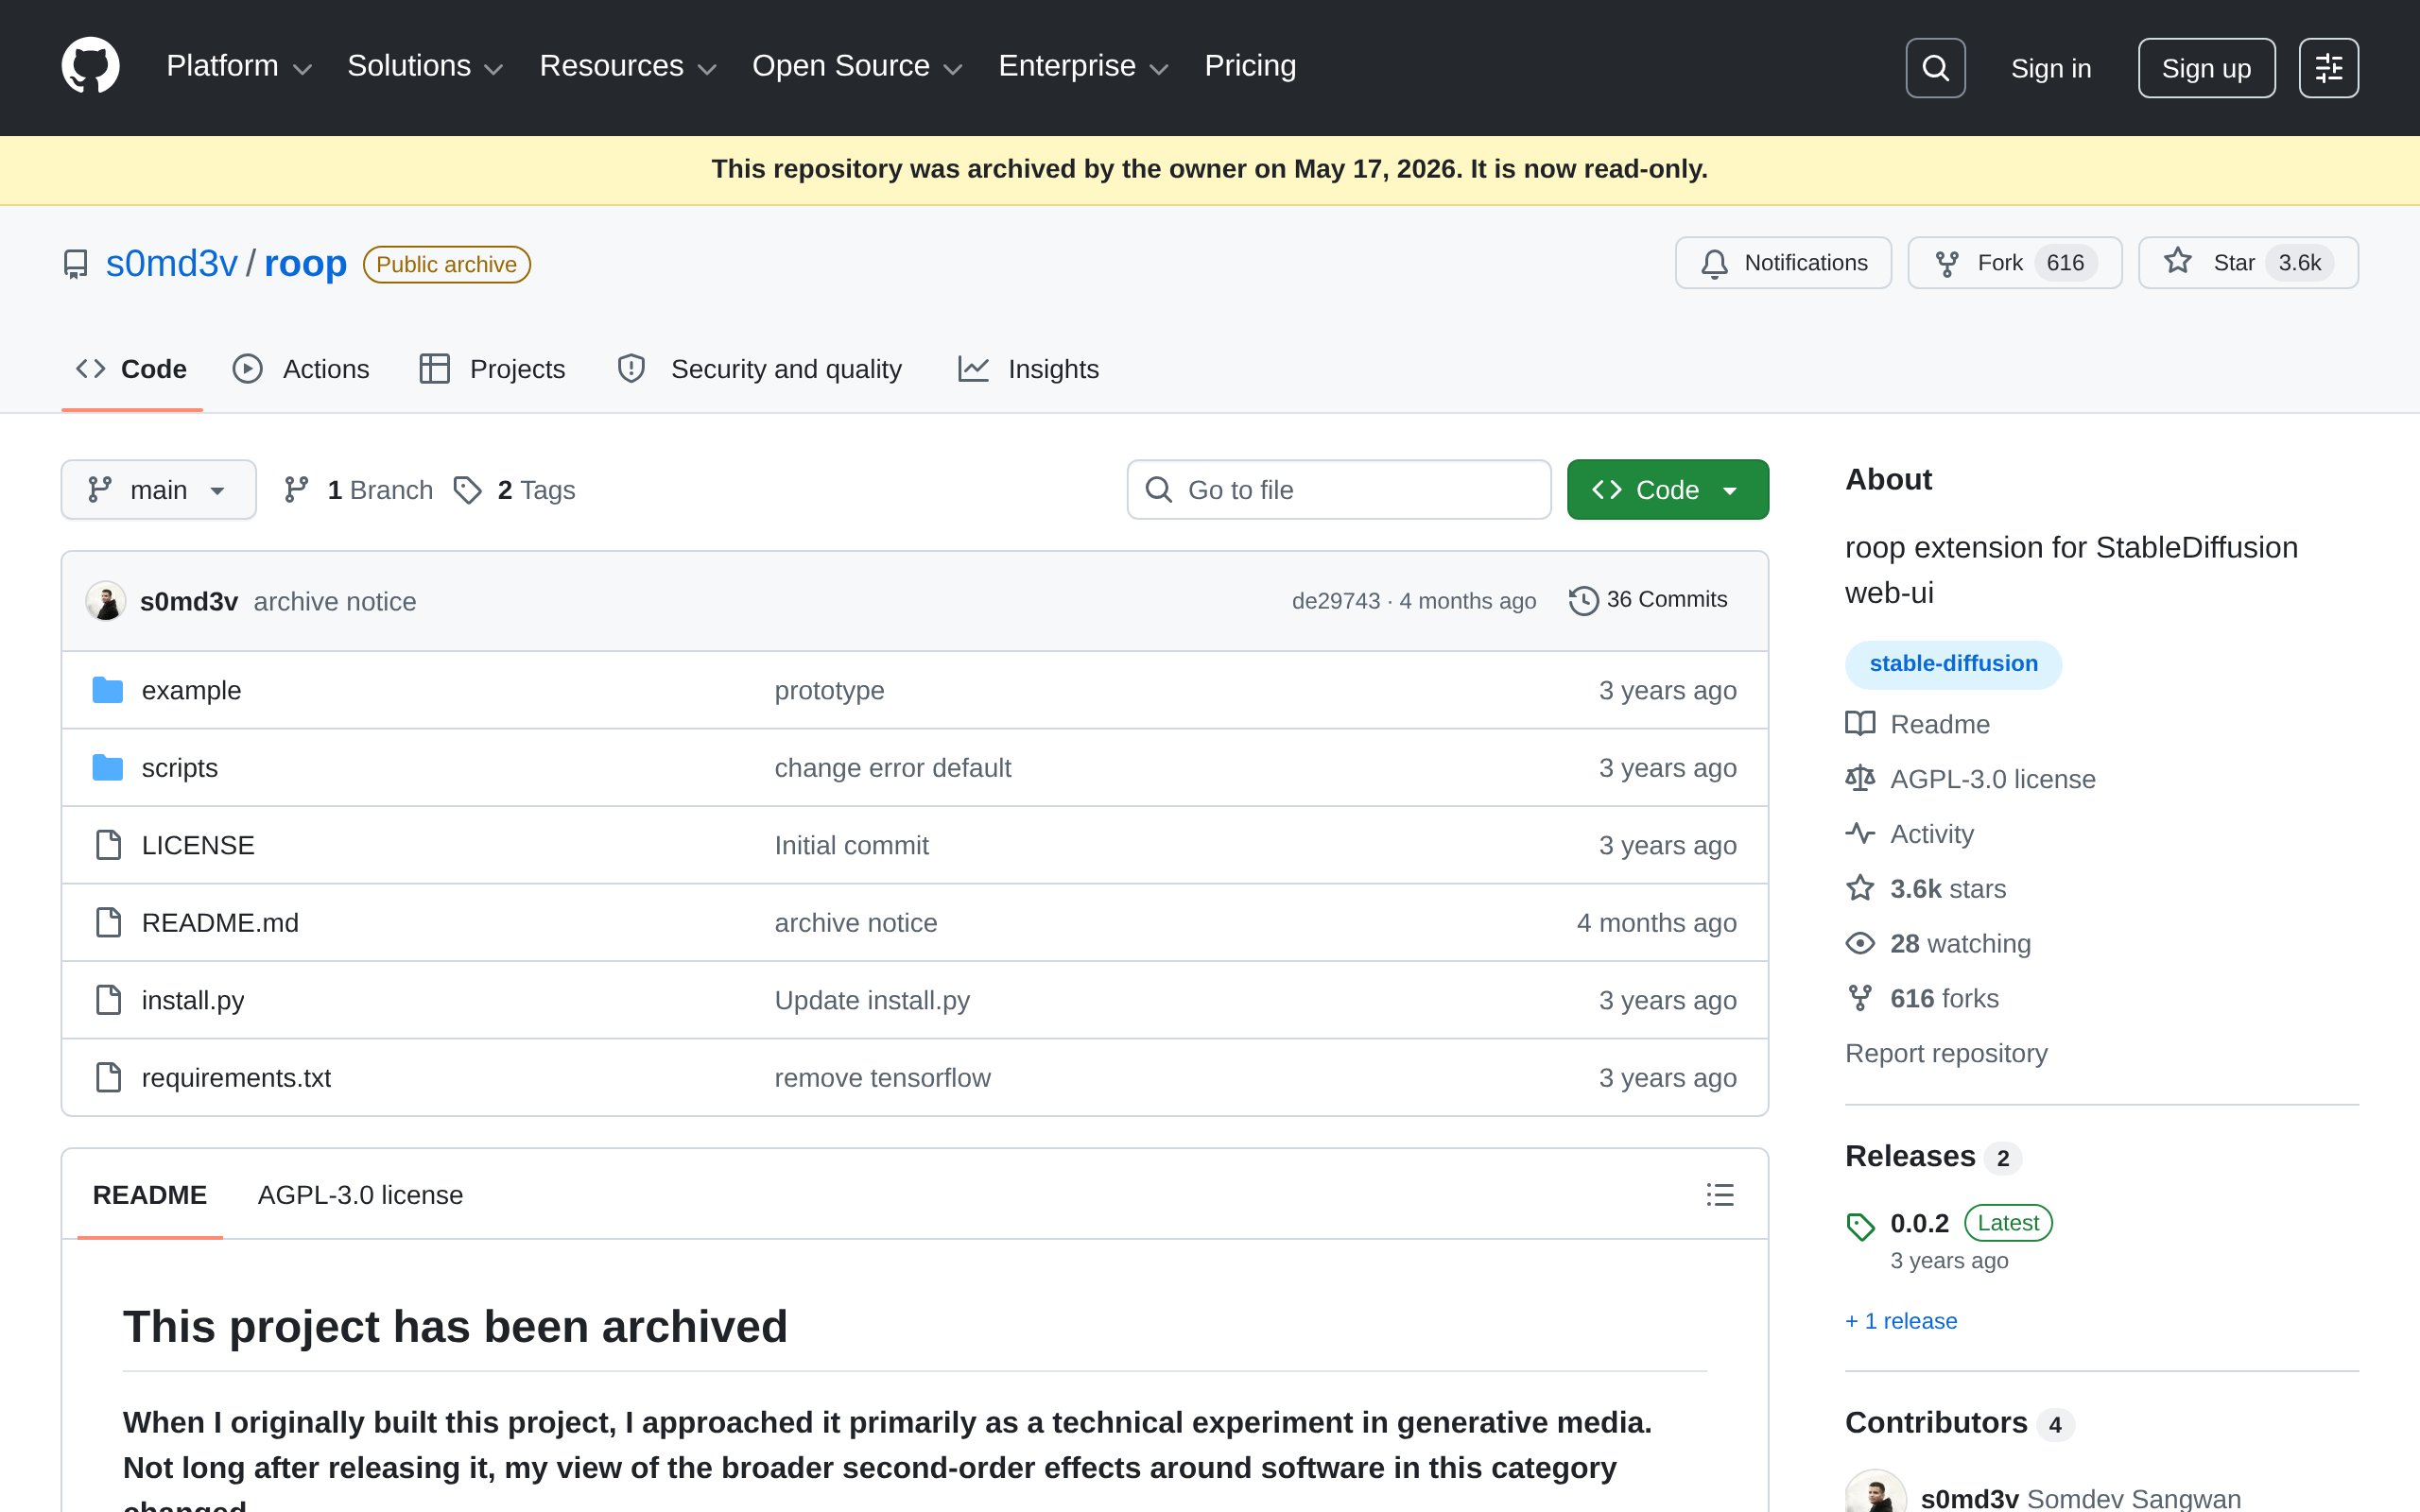Click the README.md file icon
The height and width of the screenshot is (1512, 2420).
click(108, 922)
